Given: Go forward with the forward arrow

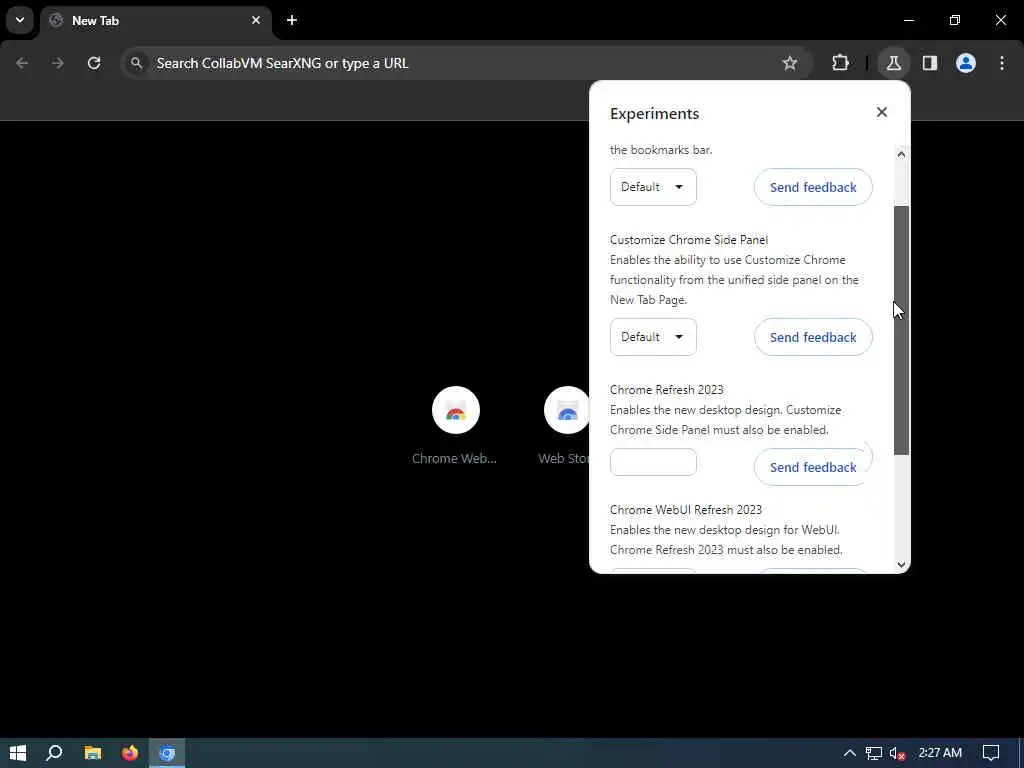Looking at the screenshot, I should click(58, 63).
